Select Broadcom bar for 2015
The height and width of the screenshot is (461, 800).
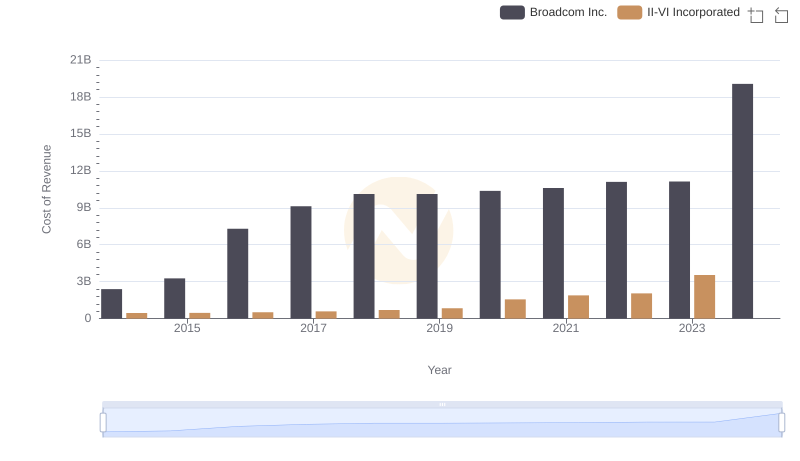[x=174, y=298]
